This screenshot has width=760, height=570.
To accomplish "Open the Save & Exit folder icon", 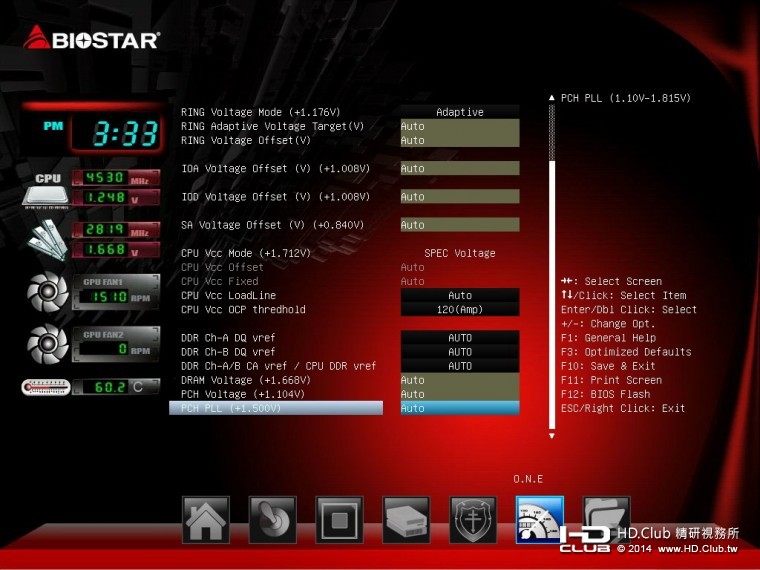I will [x=606, y=520].
